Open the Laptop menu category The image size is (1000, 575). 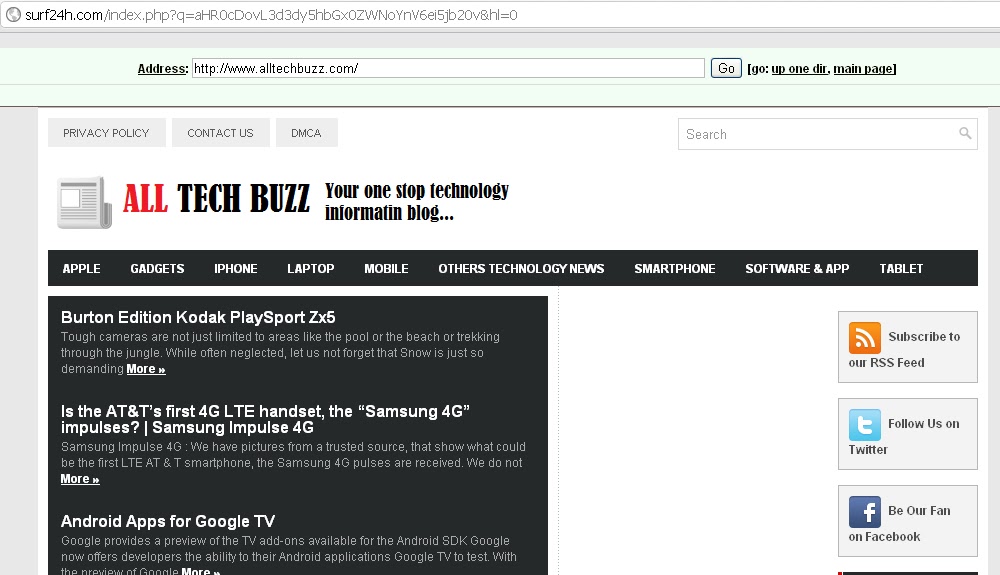(x=311, y=268)
